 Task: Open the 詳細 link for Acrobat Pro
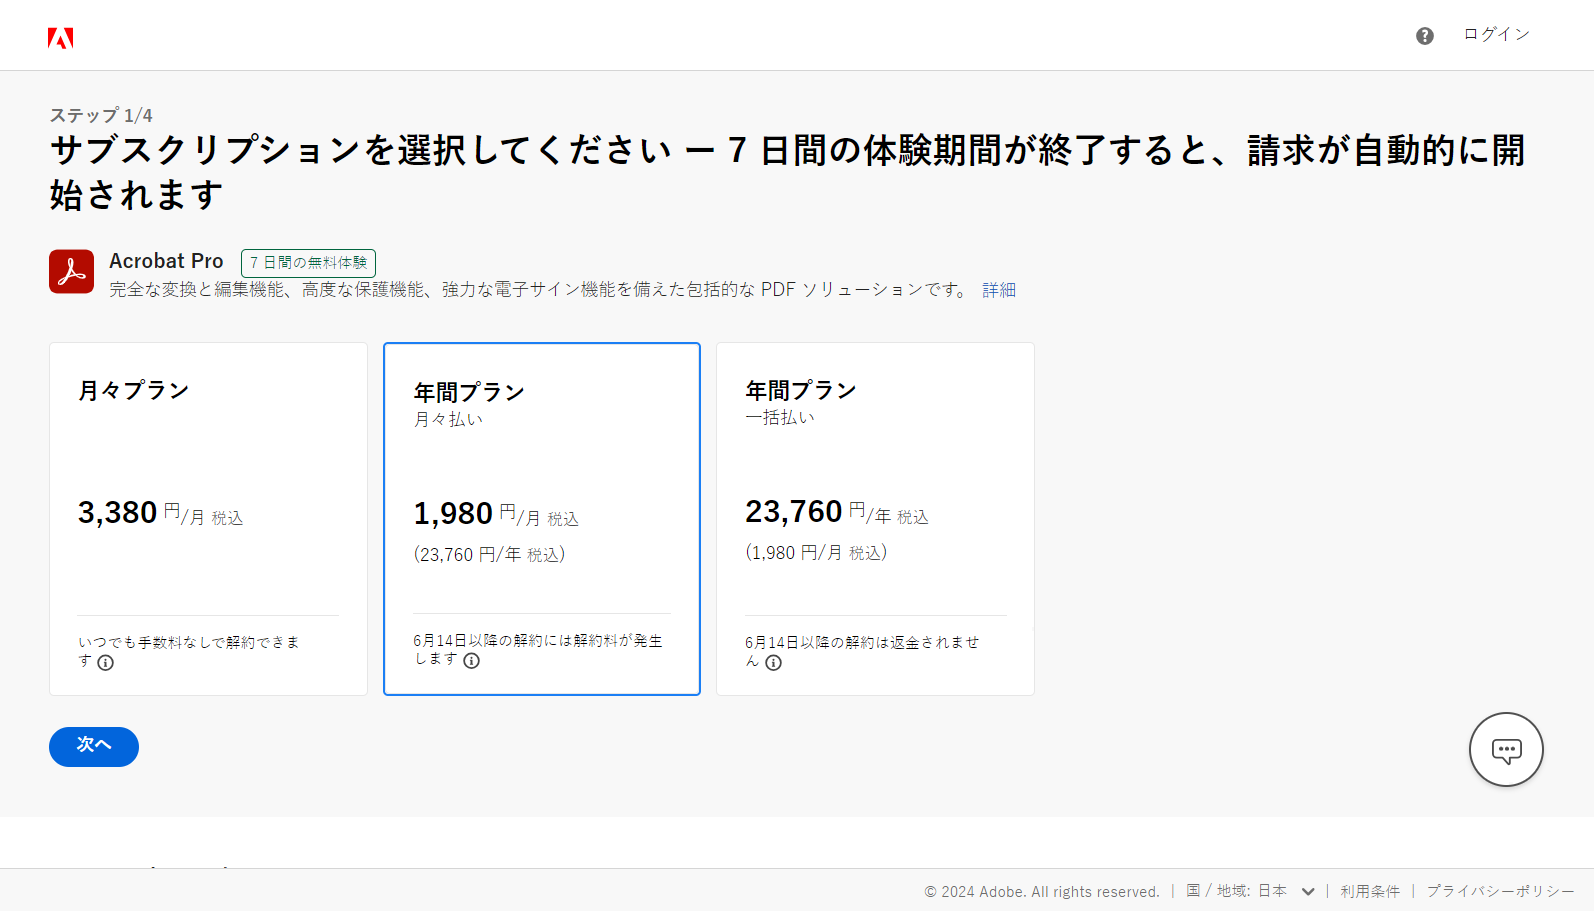[x=999, y=290]
